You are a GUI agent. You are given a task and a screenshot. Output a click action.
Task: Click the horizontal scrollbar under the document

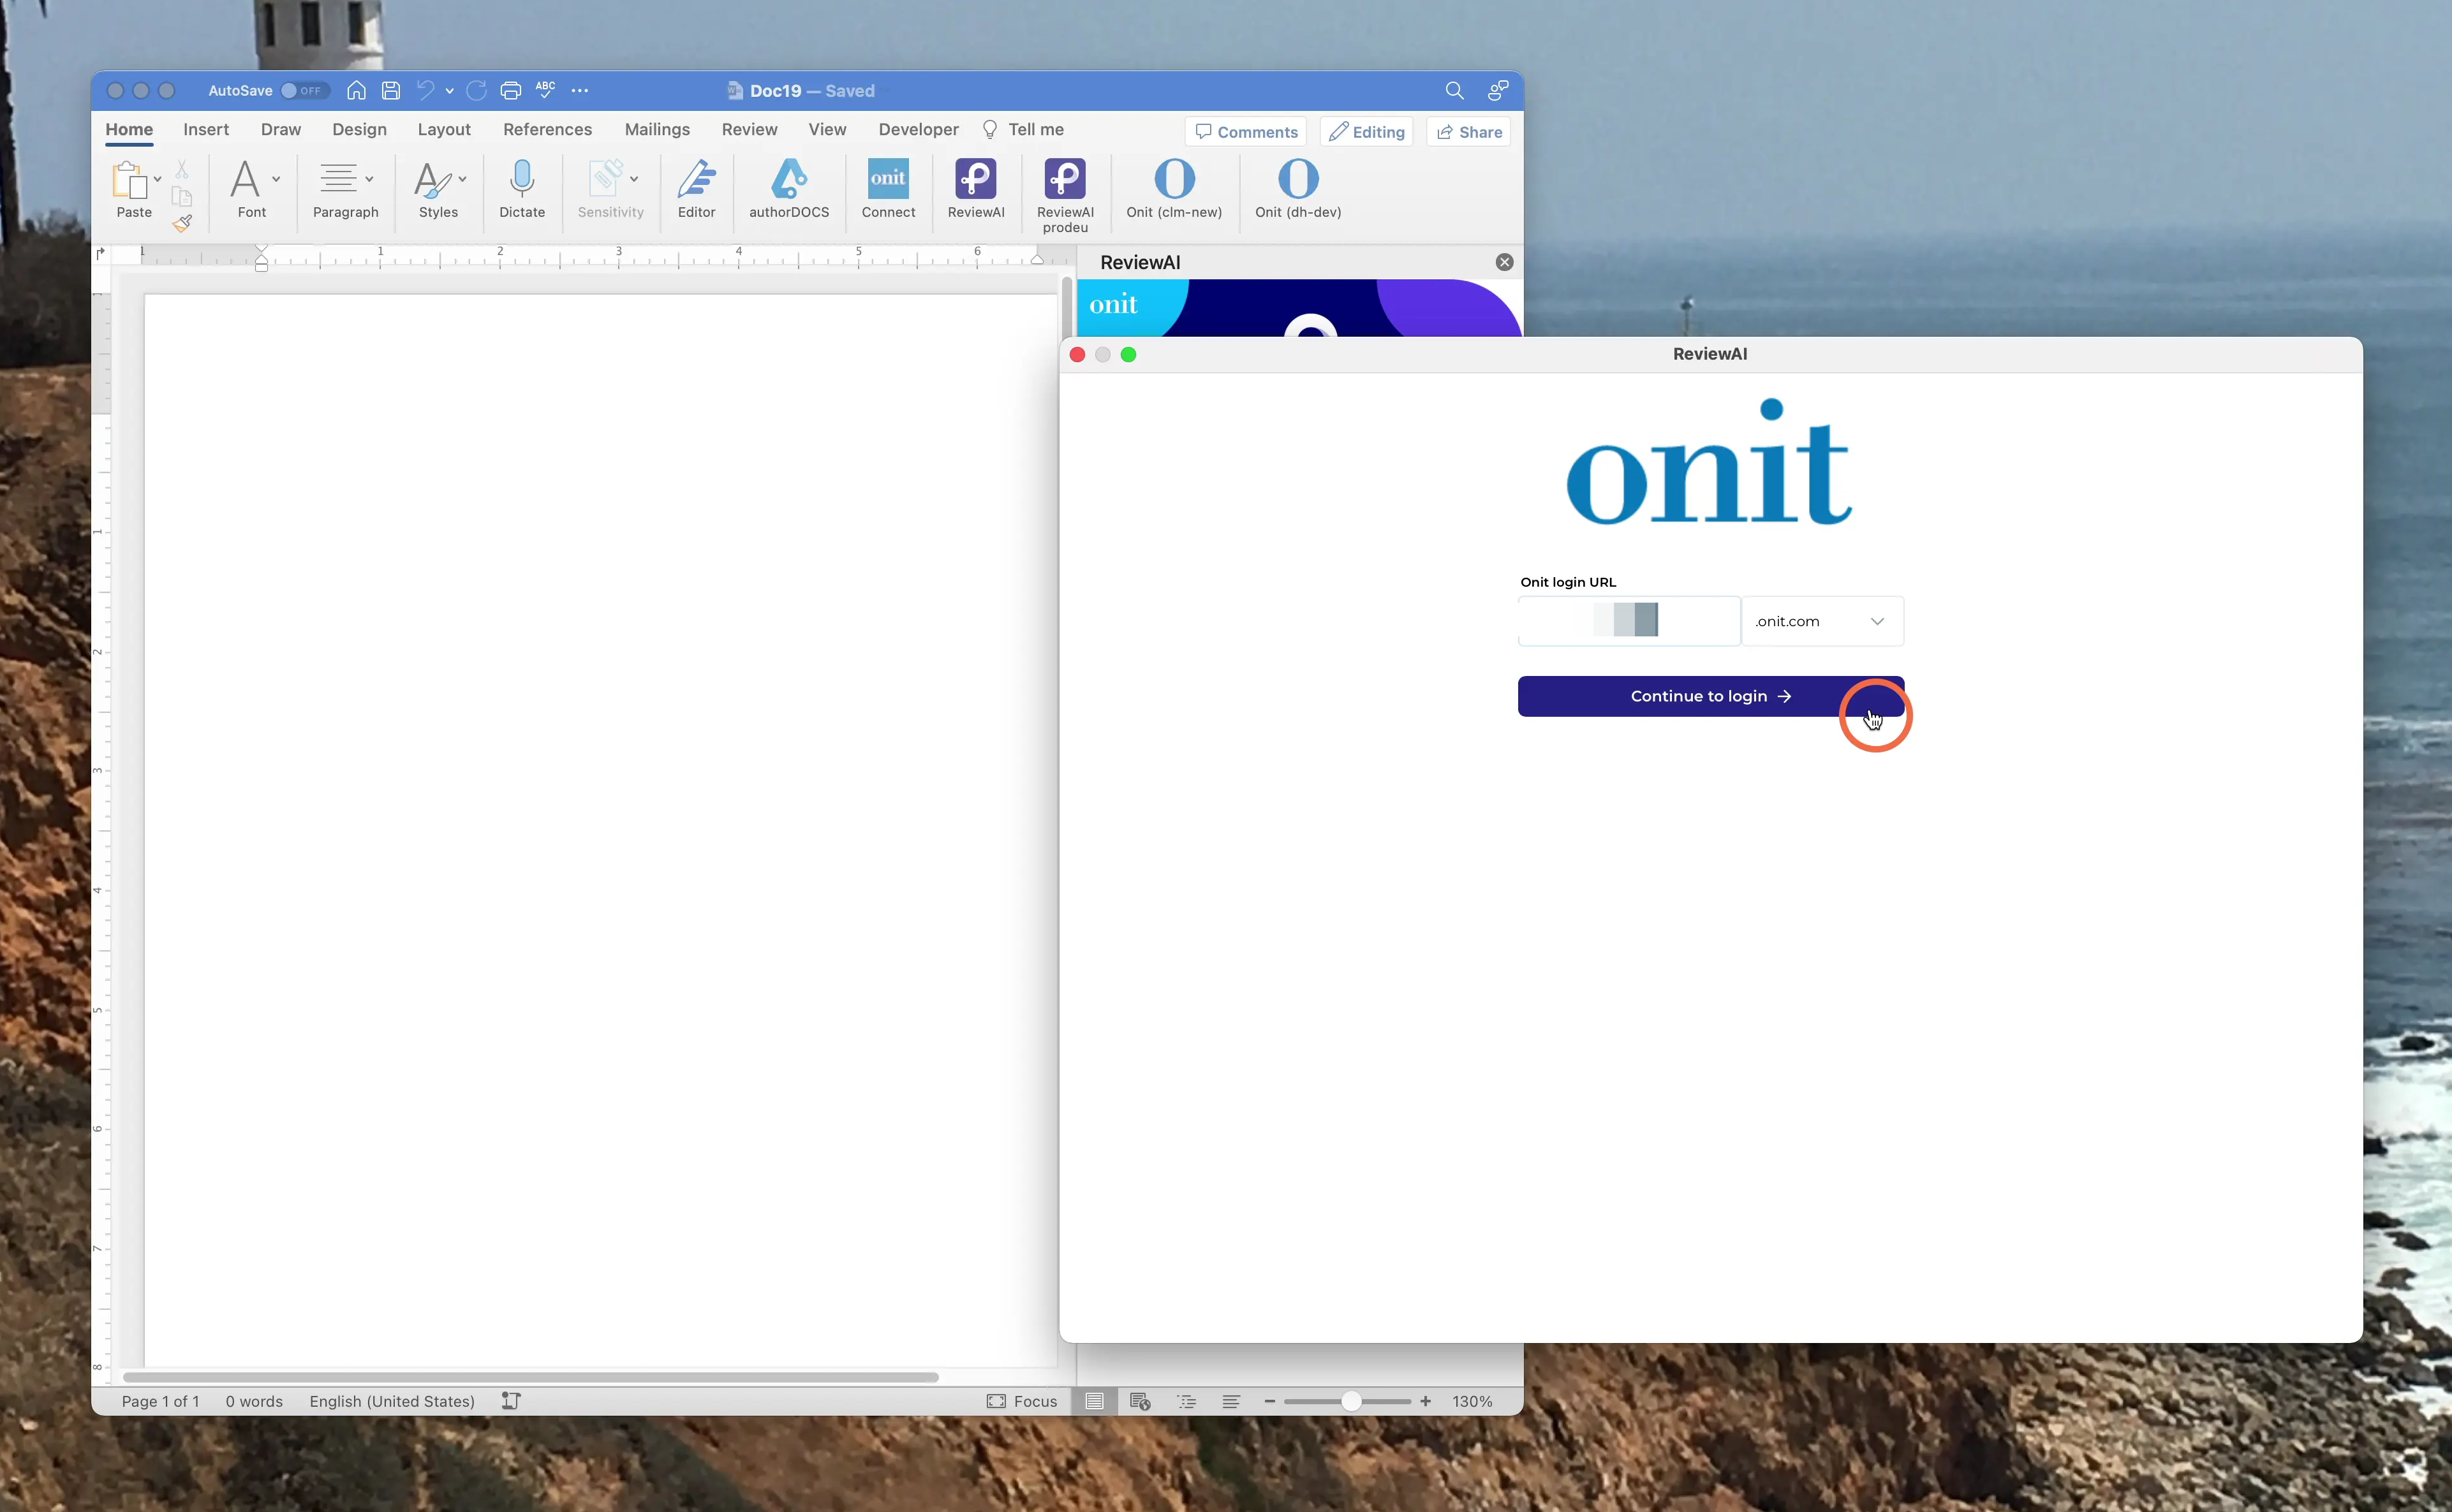(530, 1377)
